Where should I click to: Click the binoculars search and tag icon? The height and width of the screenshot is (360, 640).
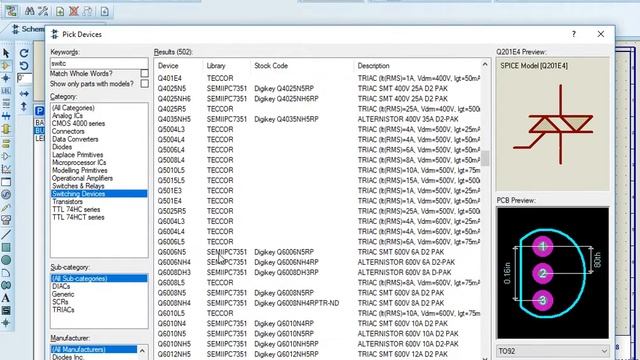[x=29, y=11]
